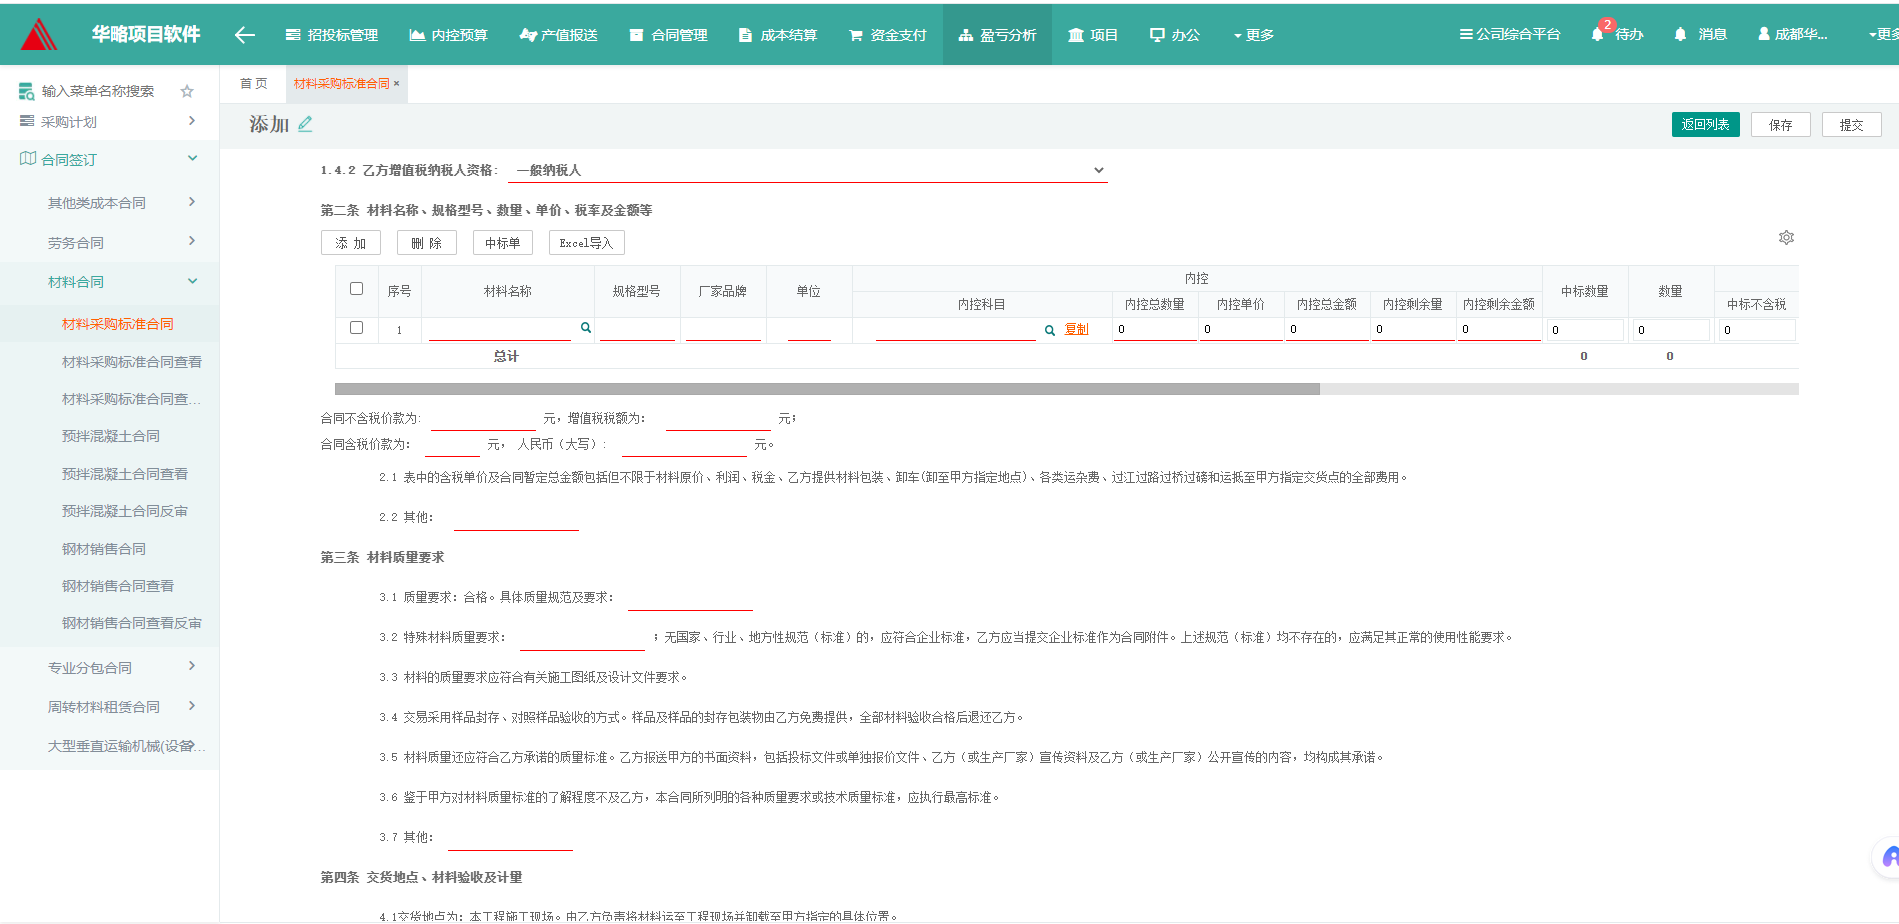
Task: Select 材料采购标准合同 in sidebar
Action: tap(117, 324)
